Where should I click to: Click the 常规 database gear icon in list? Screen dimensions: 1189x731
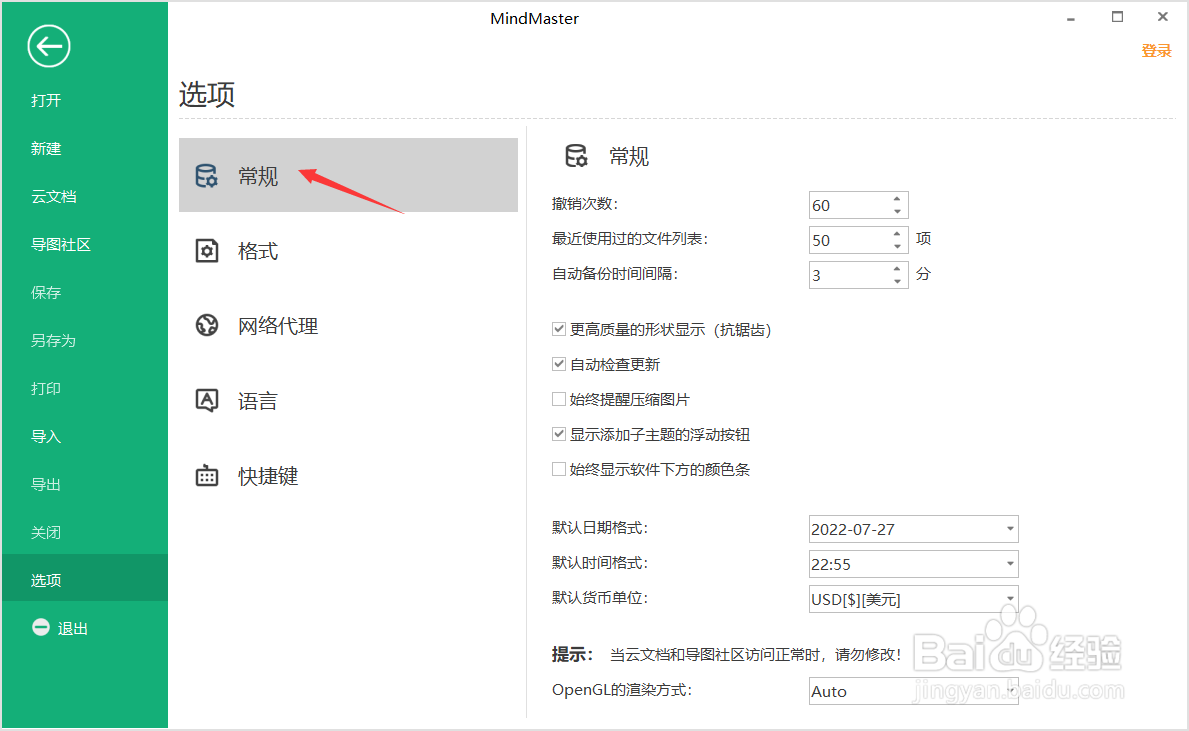(206, 176)
